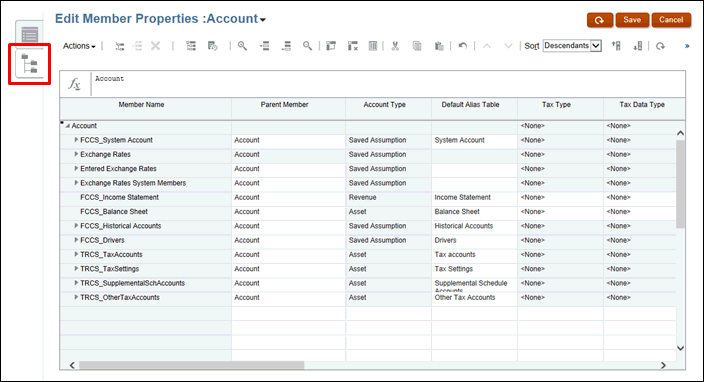This screenshot has height=382, width=704.
Task: Expand the TRCS_TaxAccounts member
Action: point(76,255)
